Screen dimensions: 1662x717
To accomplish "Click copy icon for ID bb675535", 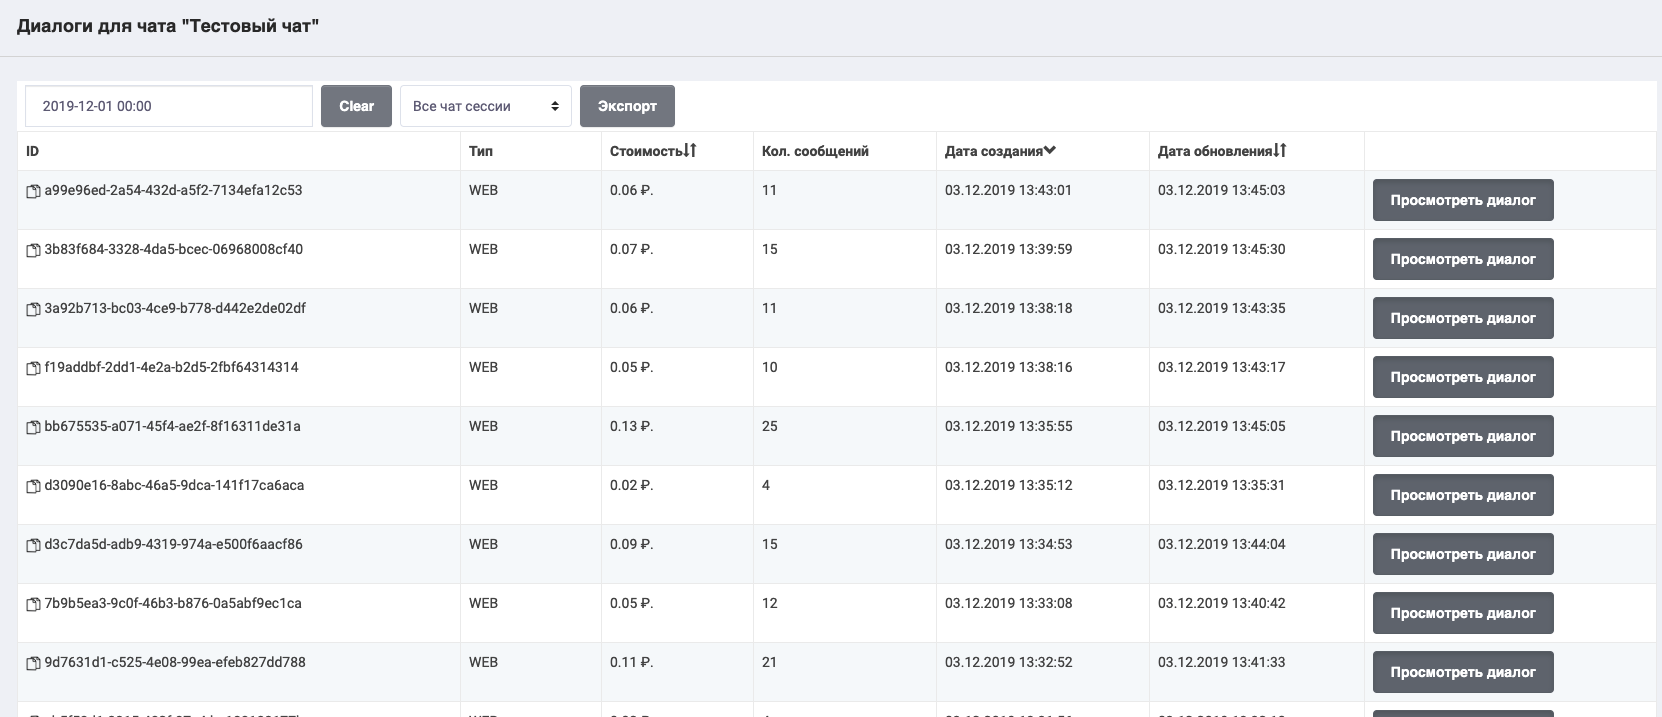I will tap(33, 427).
